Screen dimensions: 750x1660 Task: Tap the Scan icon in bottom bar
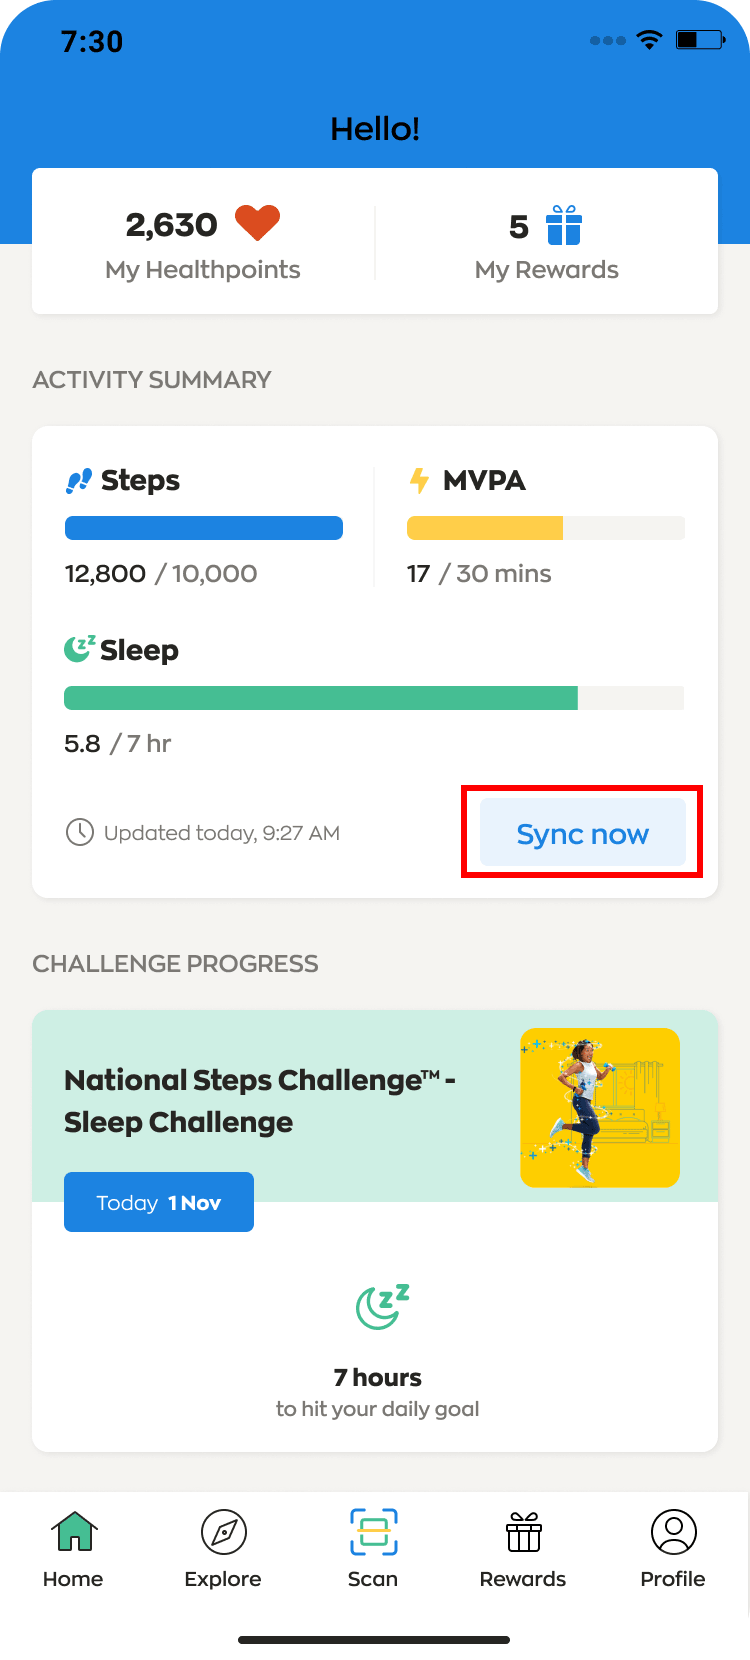pos(374,1532)
